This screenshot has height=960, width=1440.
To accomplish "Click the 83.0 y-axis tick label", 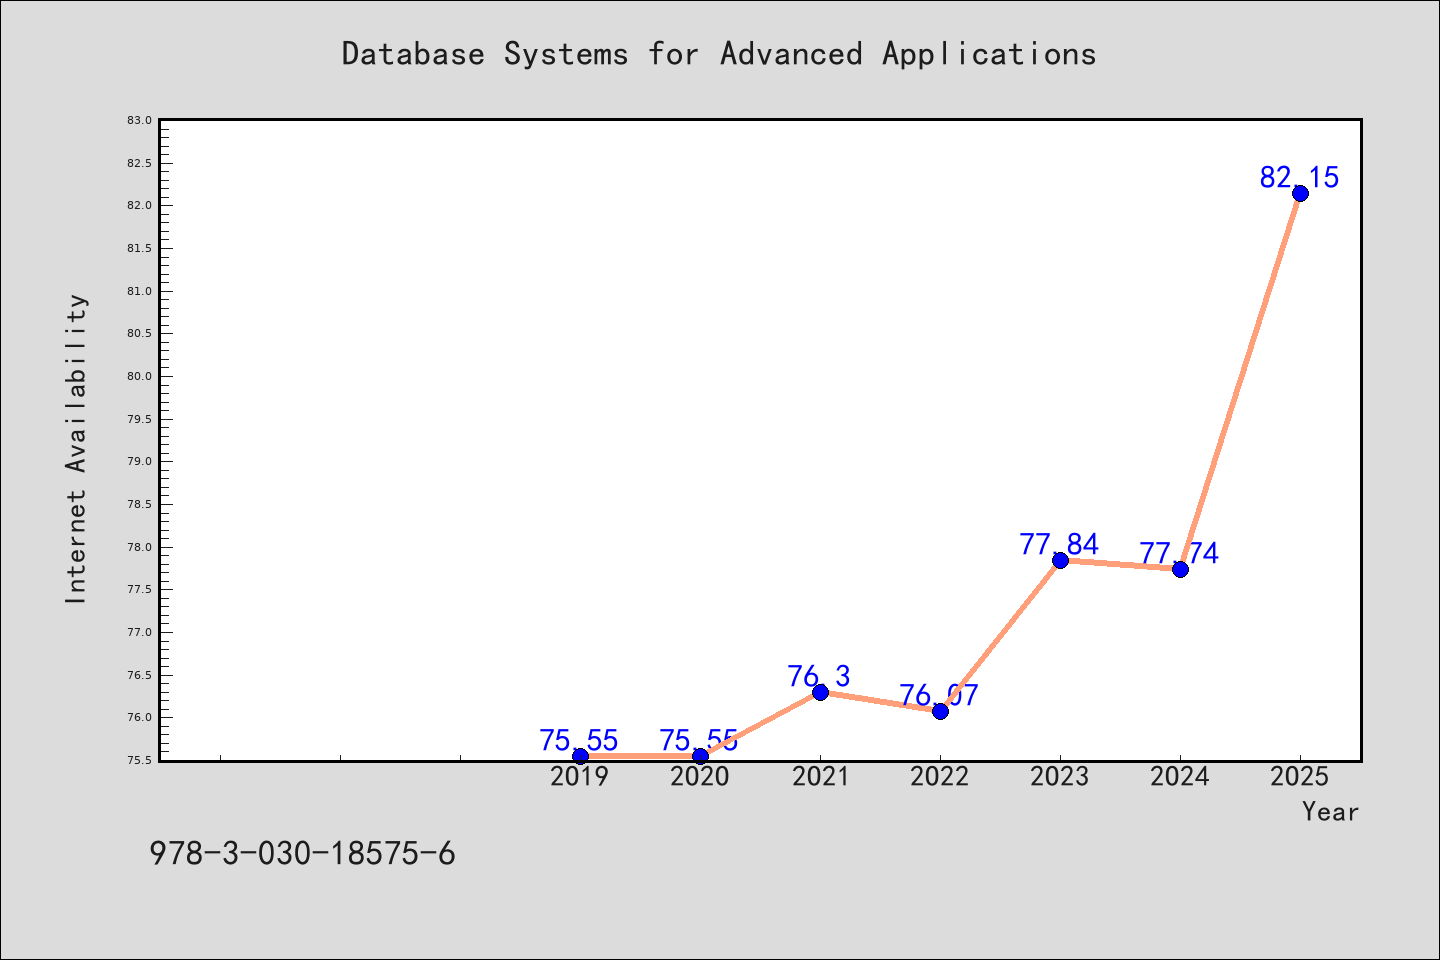I will click(139, 120).
